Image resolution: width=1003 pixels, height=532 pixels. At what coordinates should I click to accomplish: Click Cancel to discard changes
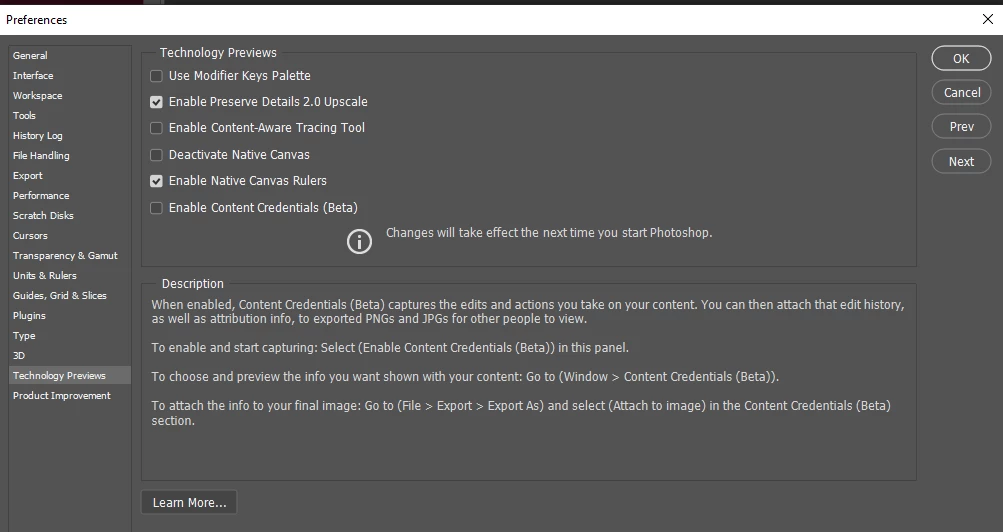click(961, 93)
